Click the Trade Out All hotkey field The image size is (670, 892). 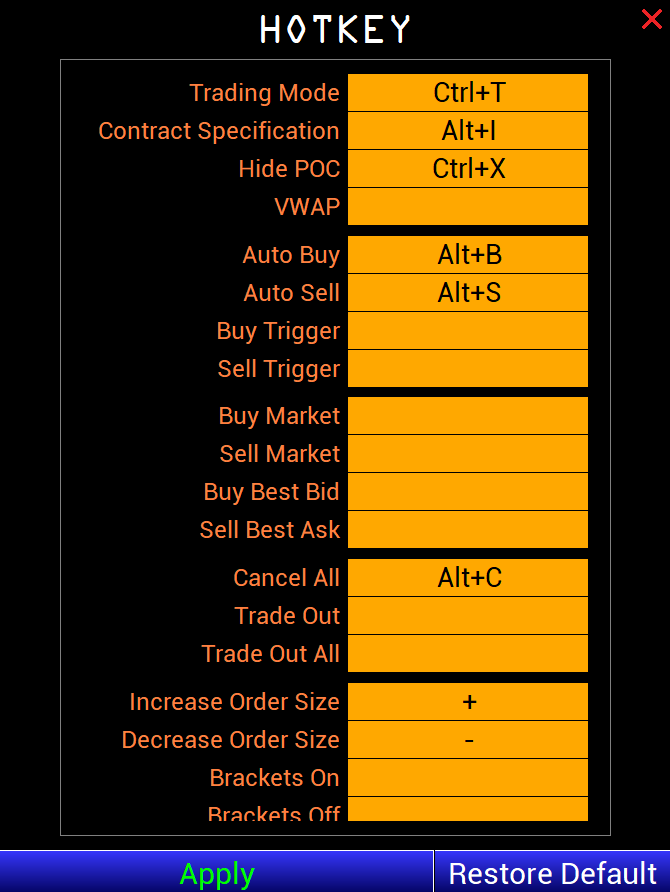pyautogui.click(x=468, y=654)
